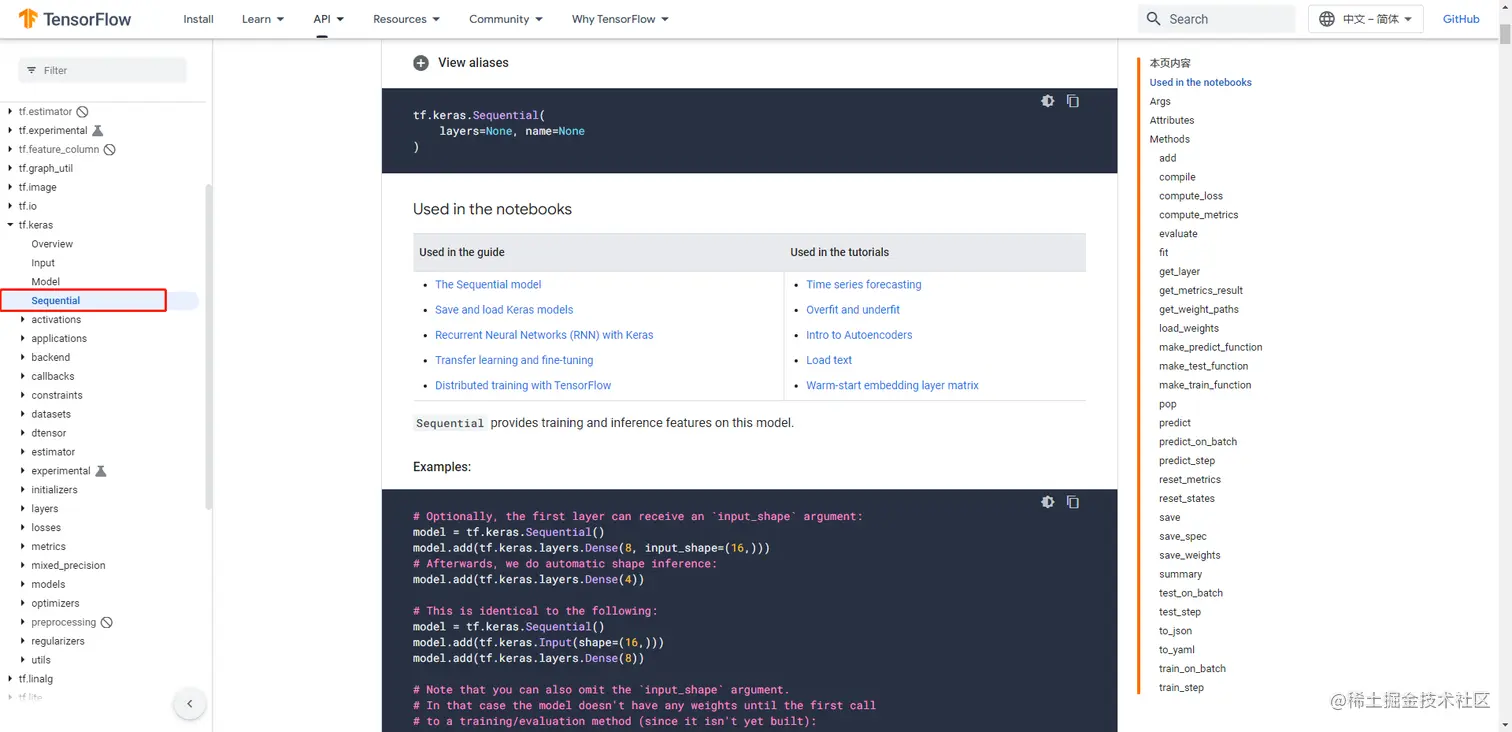1512x732 pixels.
Task: Select Overview under tf.keras
Action: click(x=52, y=244)
